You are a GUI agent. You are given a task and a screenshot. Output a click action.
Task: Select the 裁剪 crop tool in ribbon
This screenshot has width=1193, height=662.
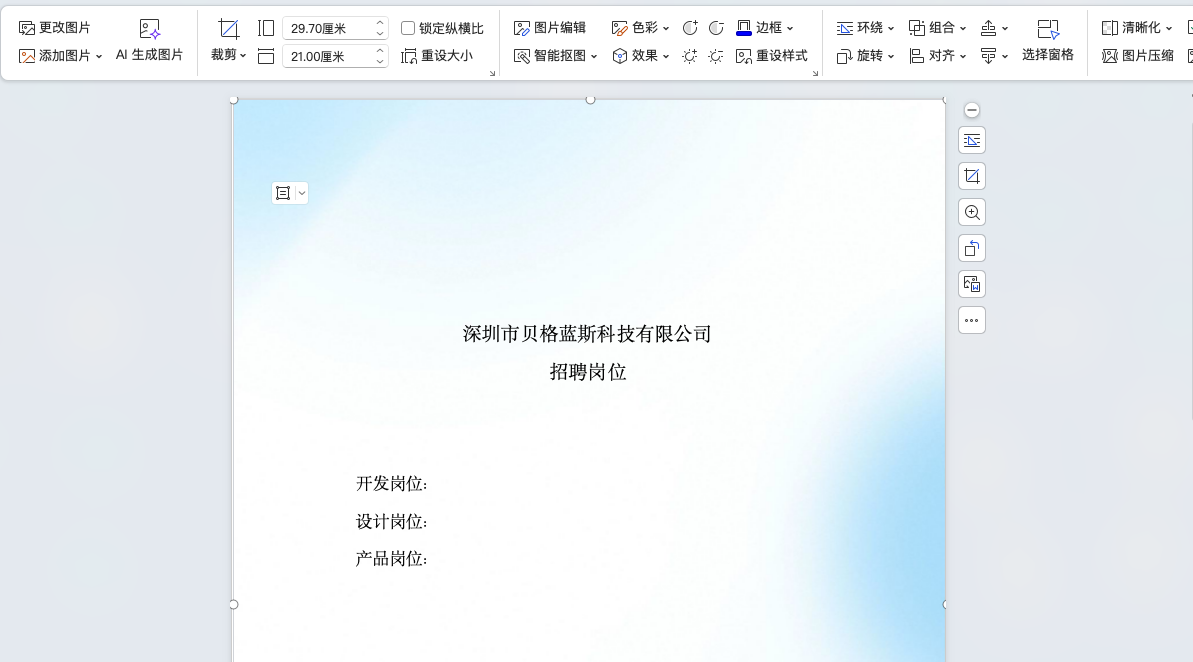(x=228, y=42)
